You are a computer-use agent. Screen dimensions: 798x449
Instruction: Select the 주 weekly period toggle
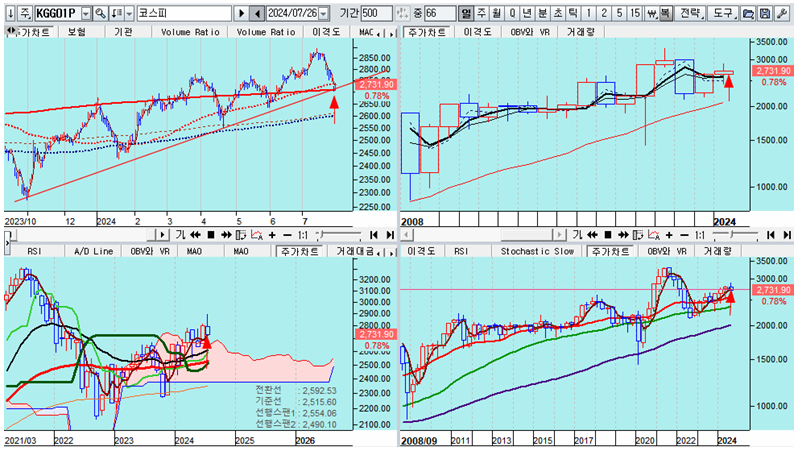(481, 13)
